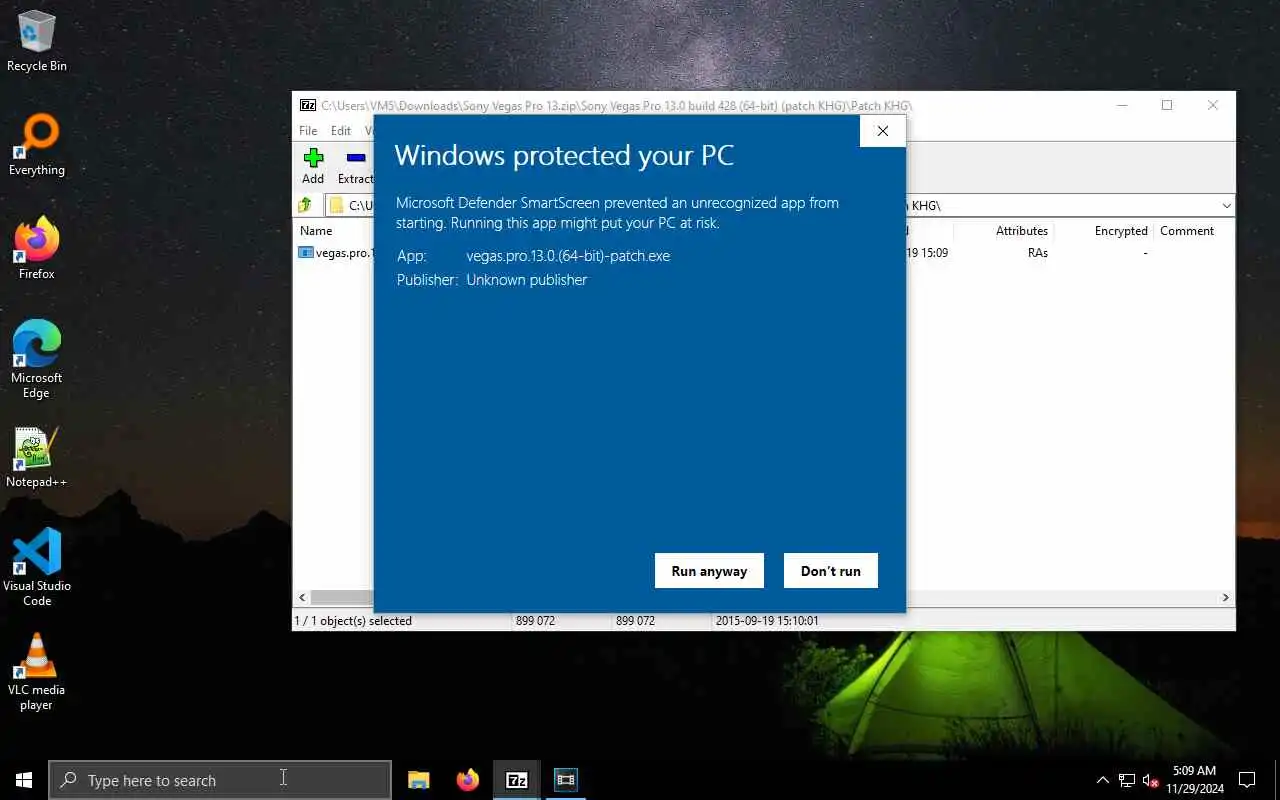Click the film strip taskbar app
The height and width of the screenshot is (800, 1280).
[566, 780]
